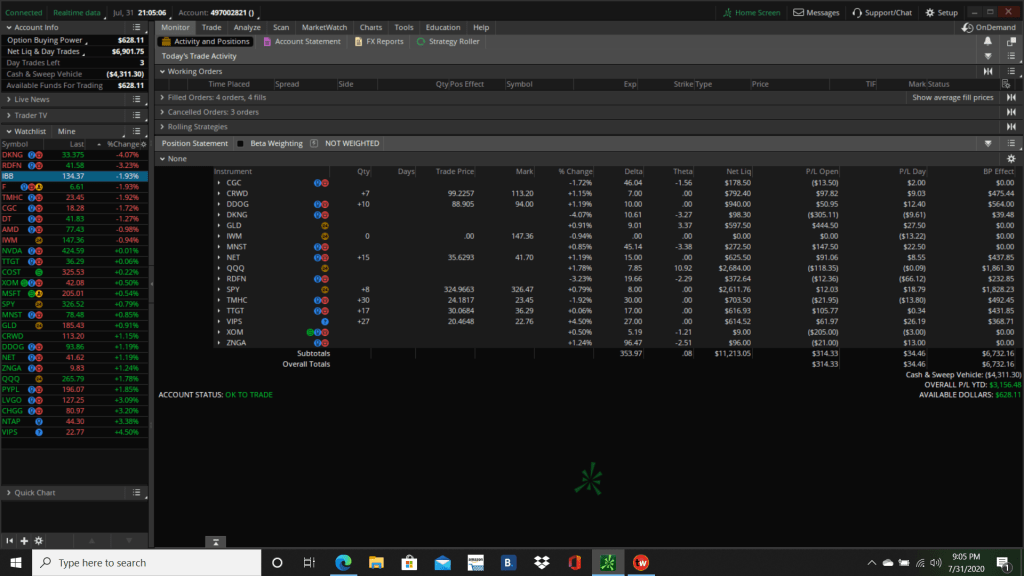Screen dimensions: 1024x576
Task: Collapse the Working Orders section
Action: tap(163, 71)
